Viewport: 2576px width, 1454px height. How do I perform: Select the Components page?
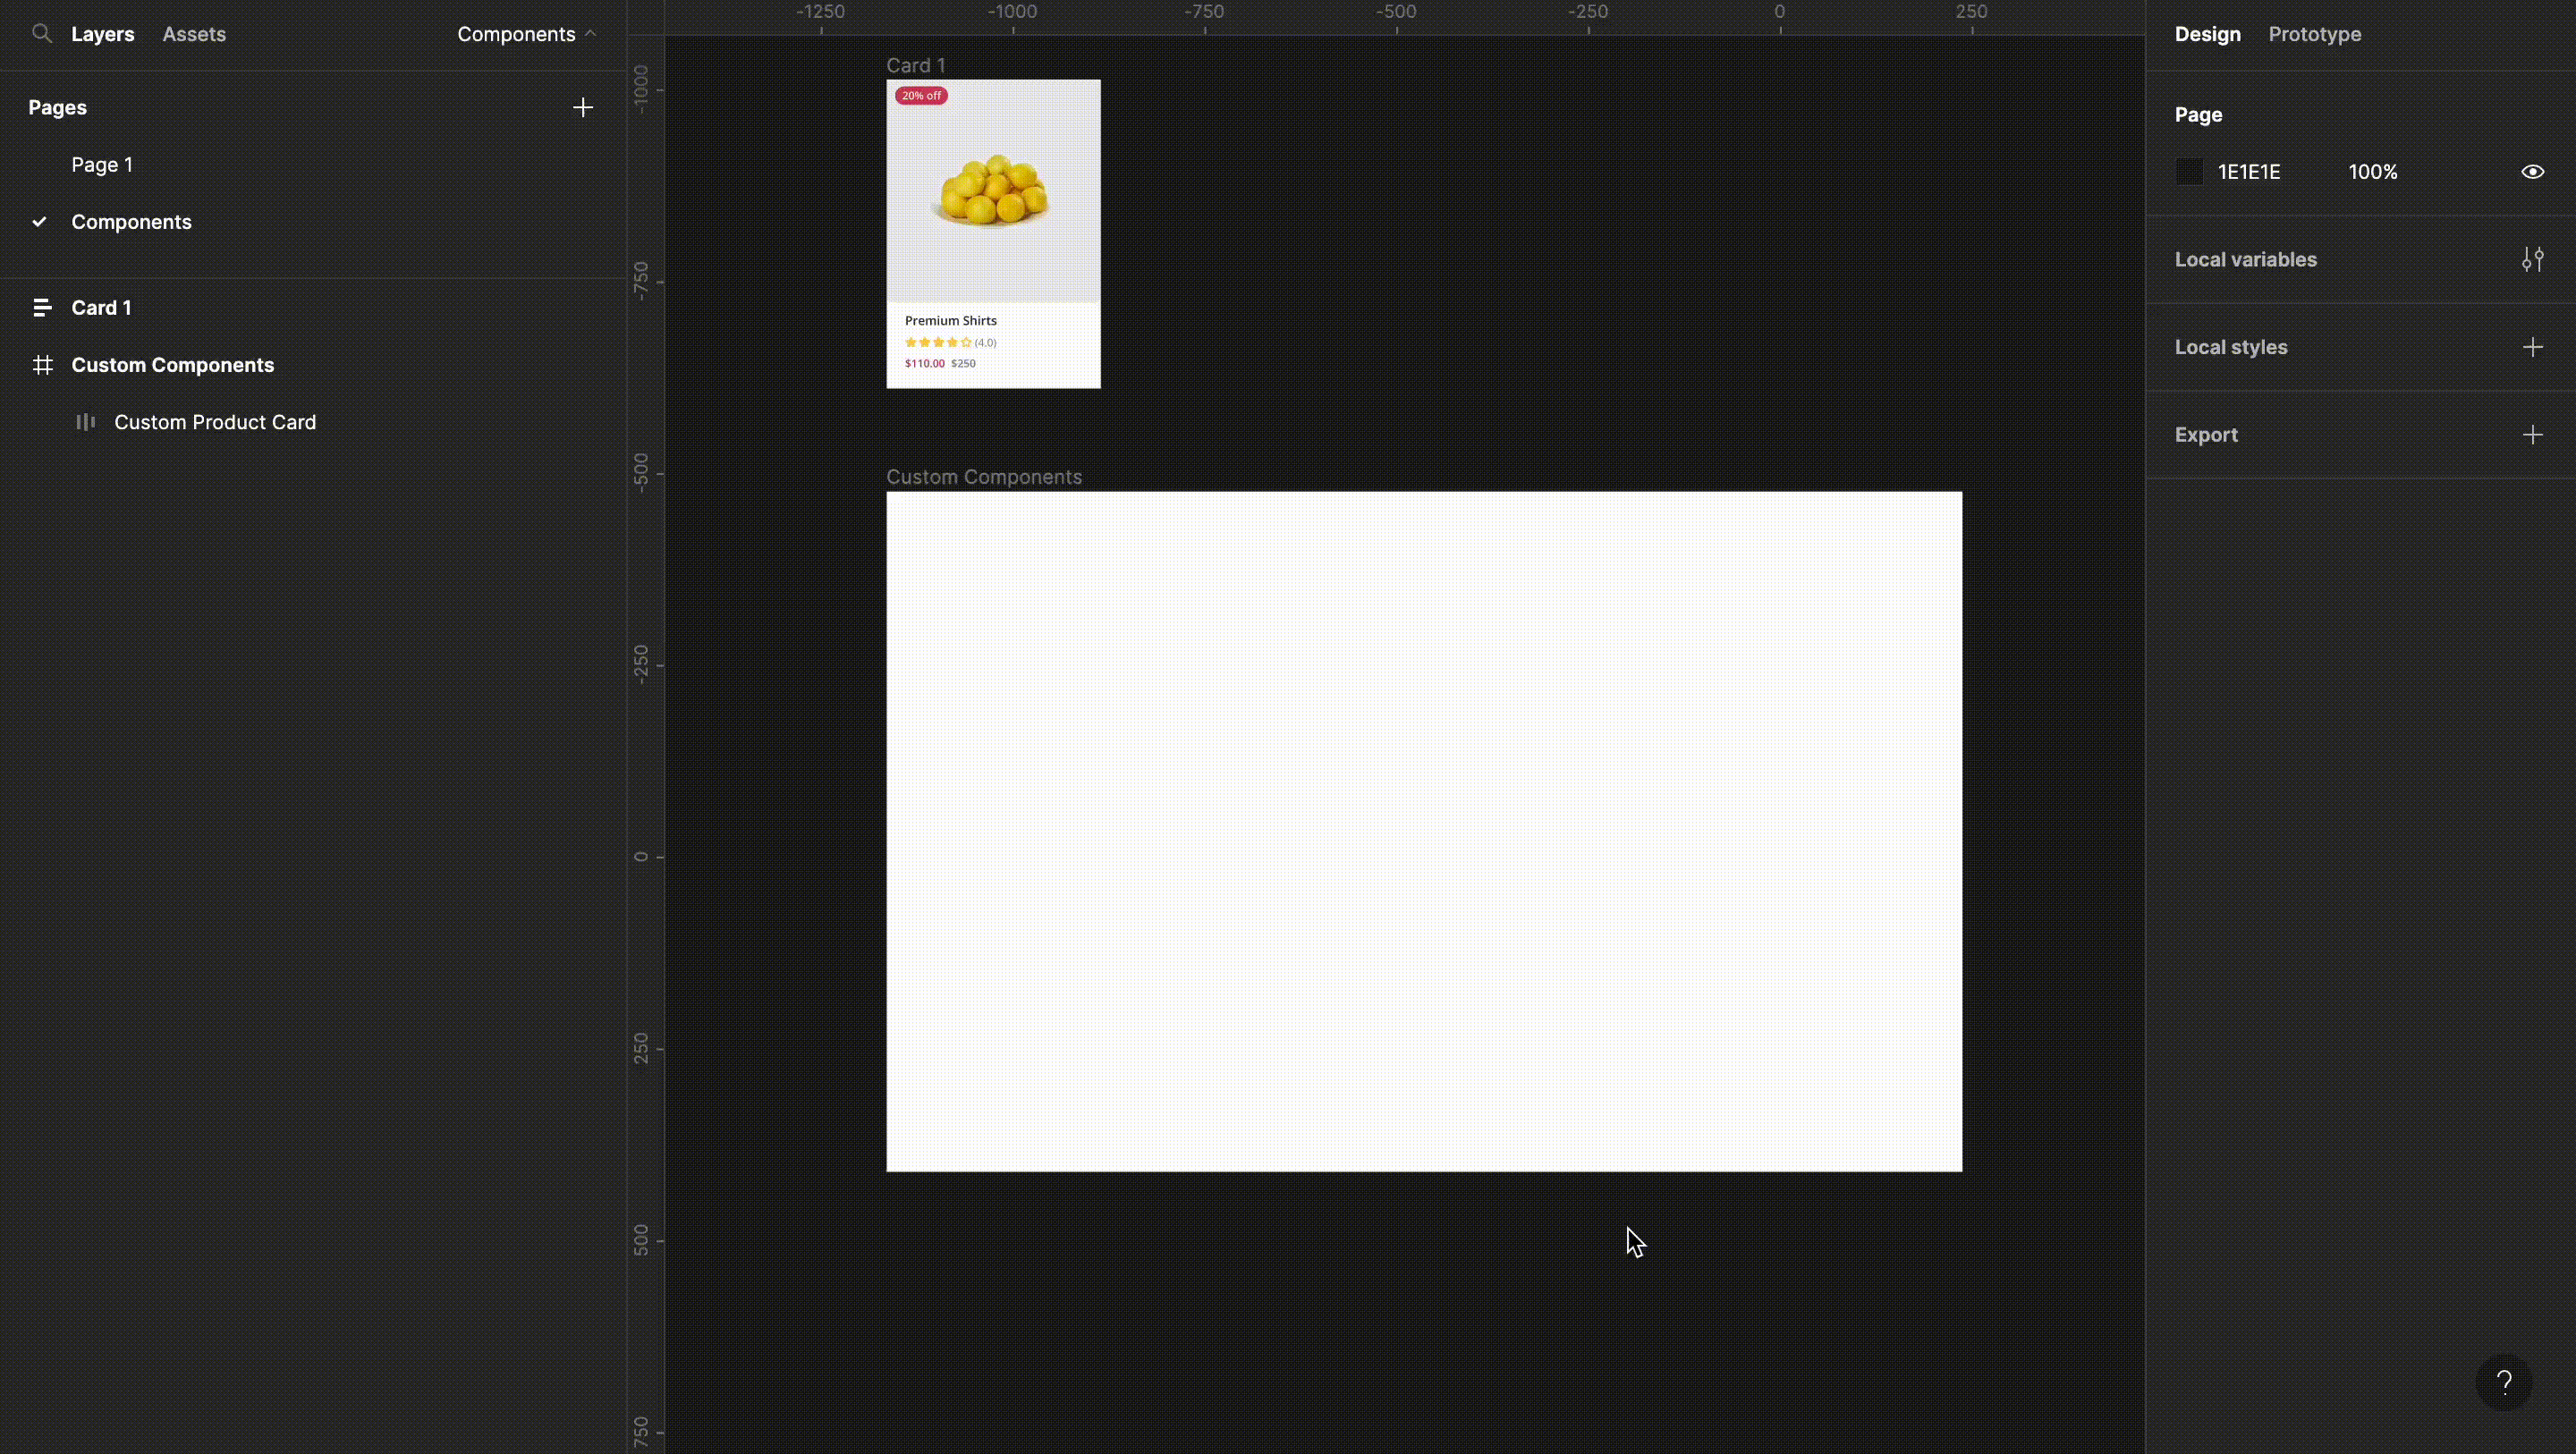(131, 222)
